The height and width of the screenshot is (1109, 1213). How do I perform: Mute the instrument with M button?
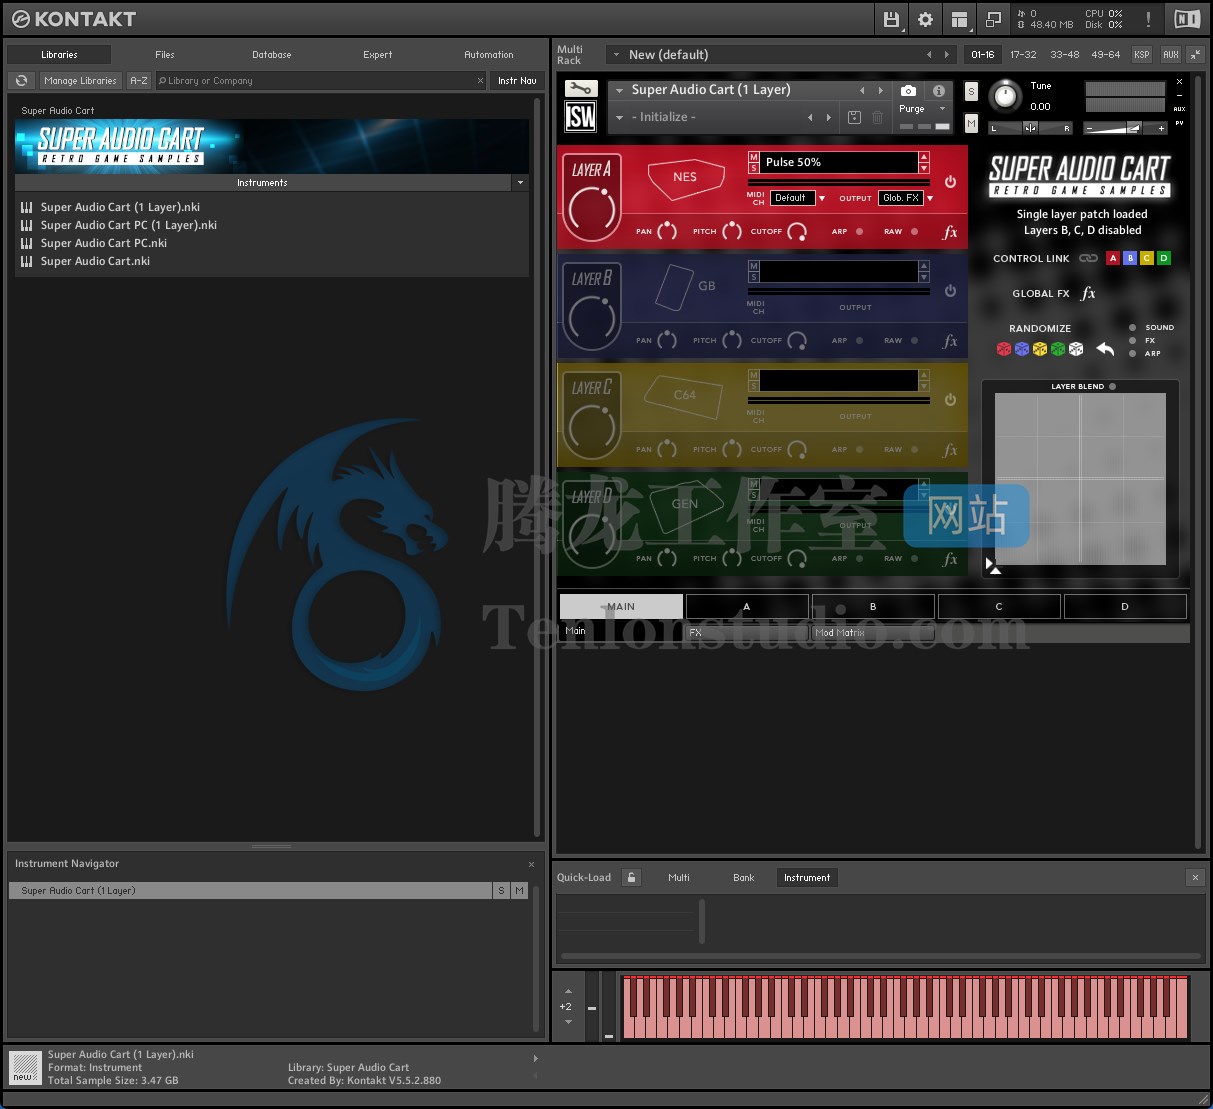coord(971,123)
